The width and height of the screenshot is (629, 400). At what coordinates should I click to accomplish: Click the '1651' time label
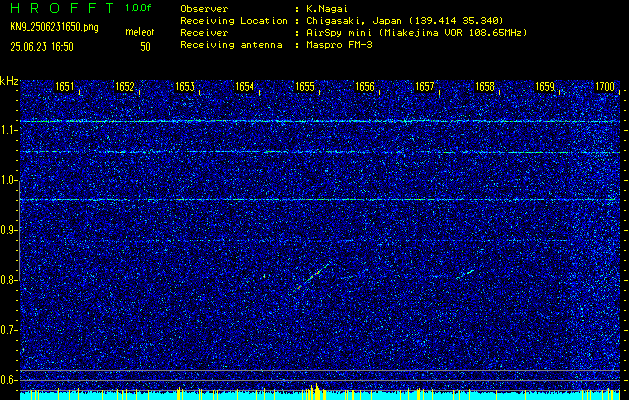[x=64, y=87]
